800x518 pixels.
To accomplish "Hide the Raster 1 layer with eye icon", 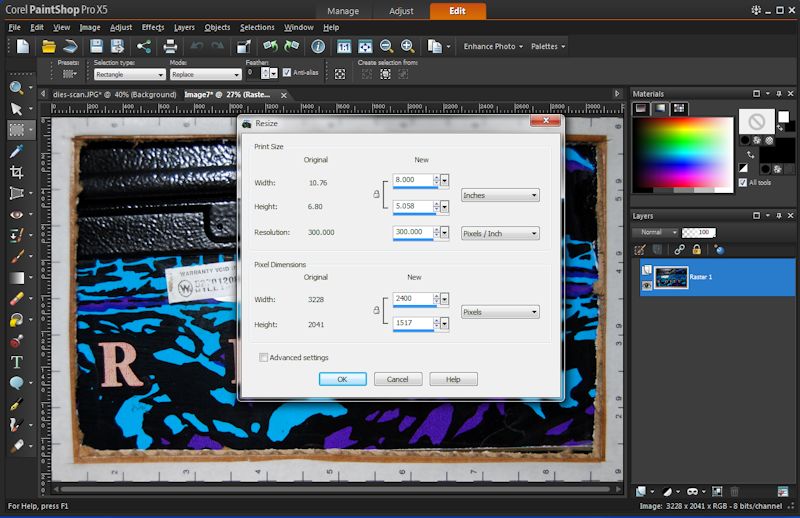I will coord(647,285).
